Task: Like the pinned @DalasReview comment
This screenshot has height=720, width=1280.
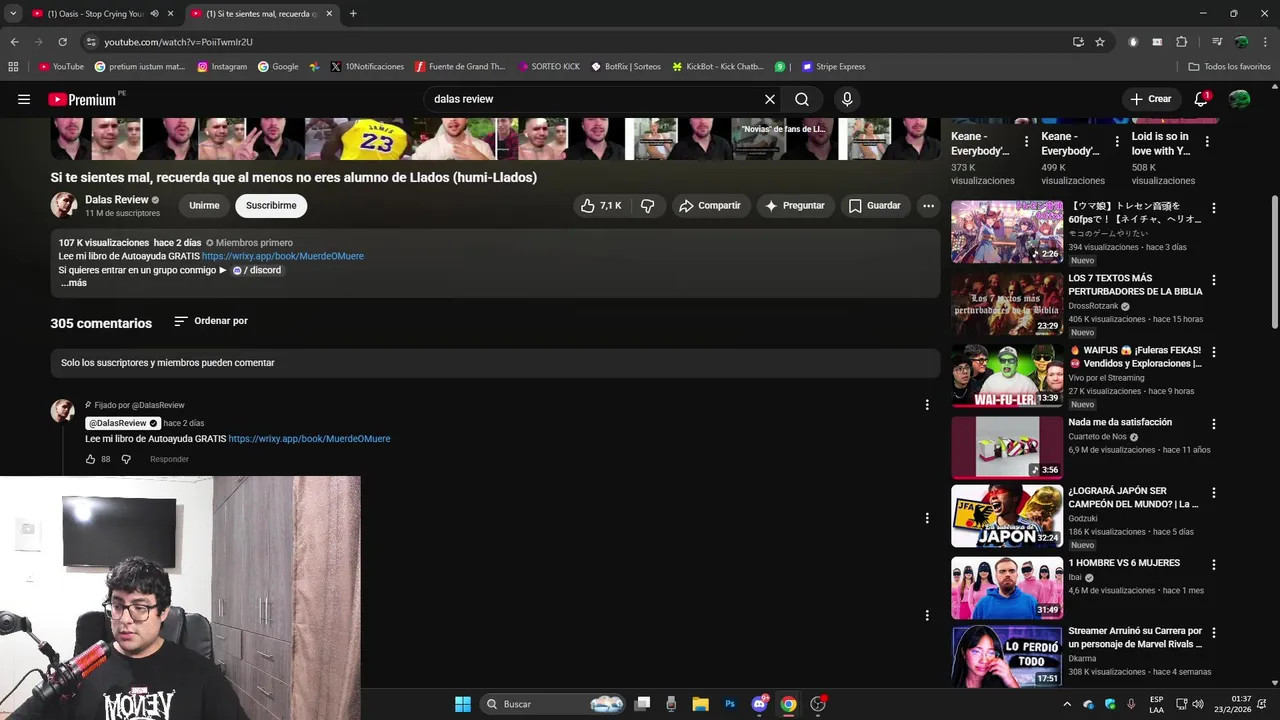Action: tap(90, 459)
